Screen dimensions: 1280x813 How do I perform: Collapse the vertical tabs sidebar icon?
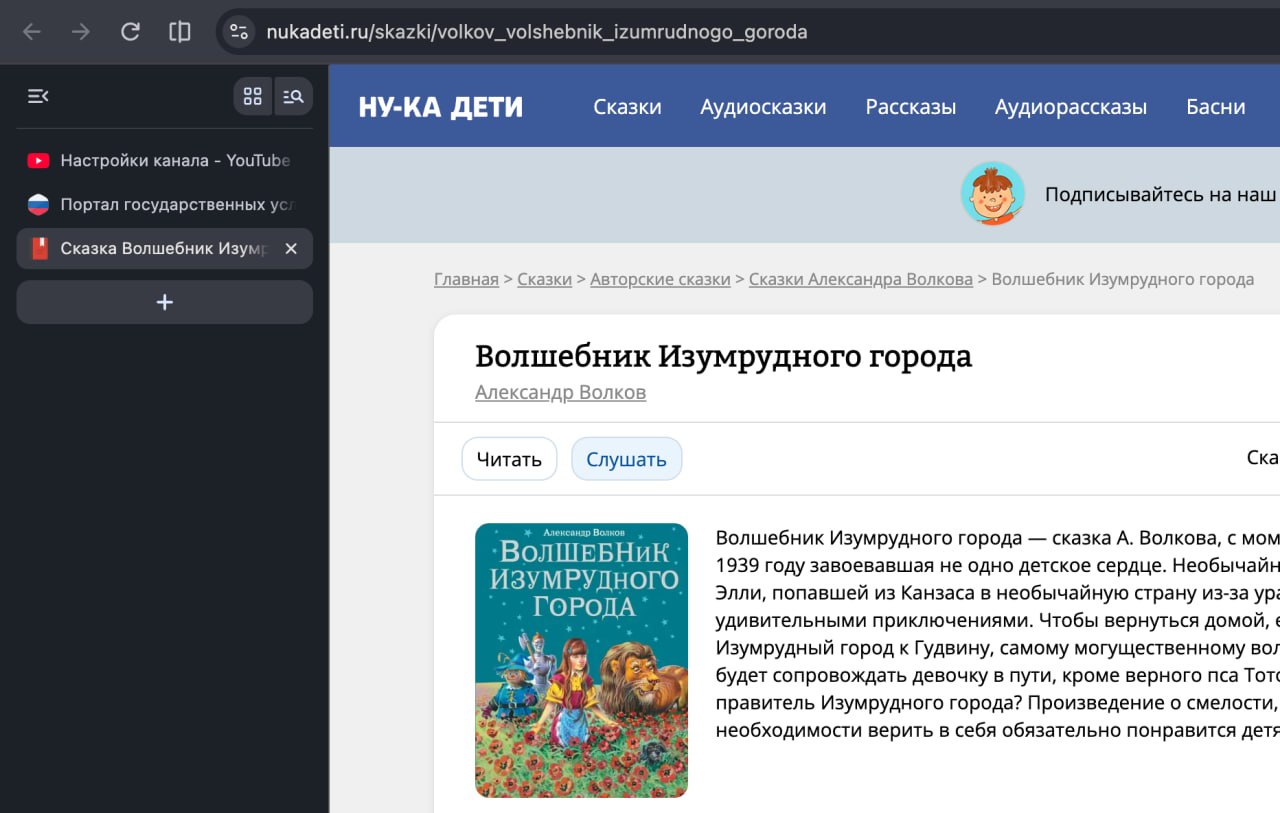tap(38, 96)
